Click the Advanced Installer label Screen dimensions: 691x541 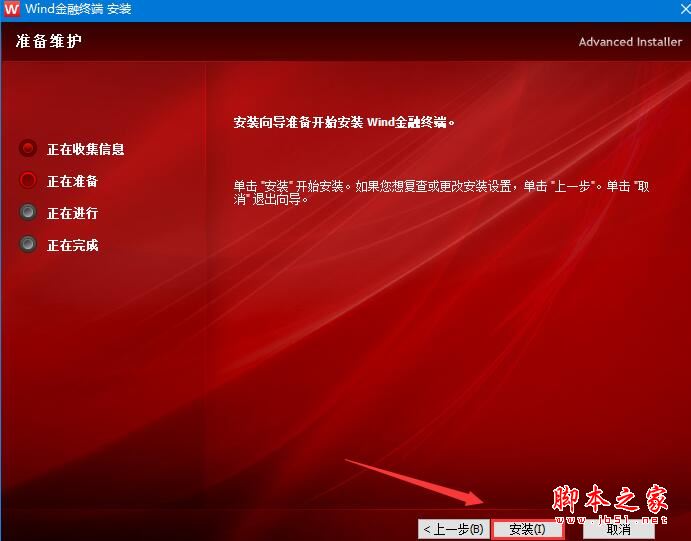click(x=630, y=42)
